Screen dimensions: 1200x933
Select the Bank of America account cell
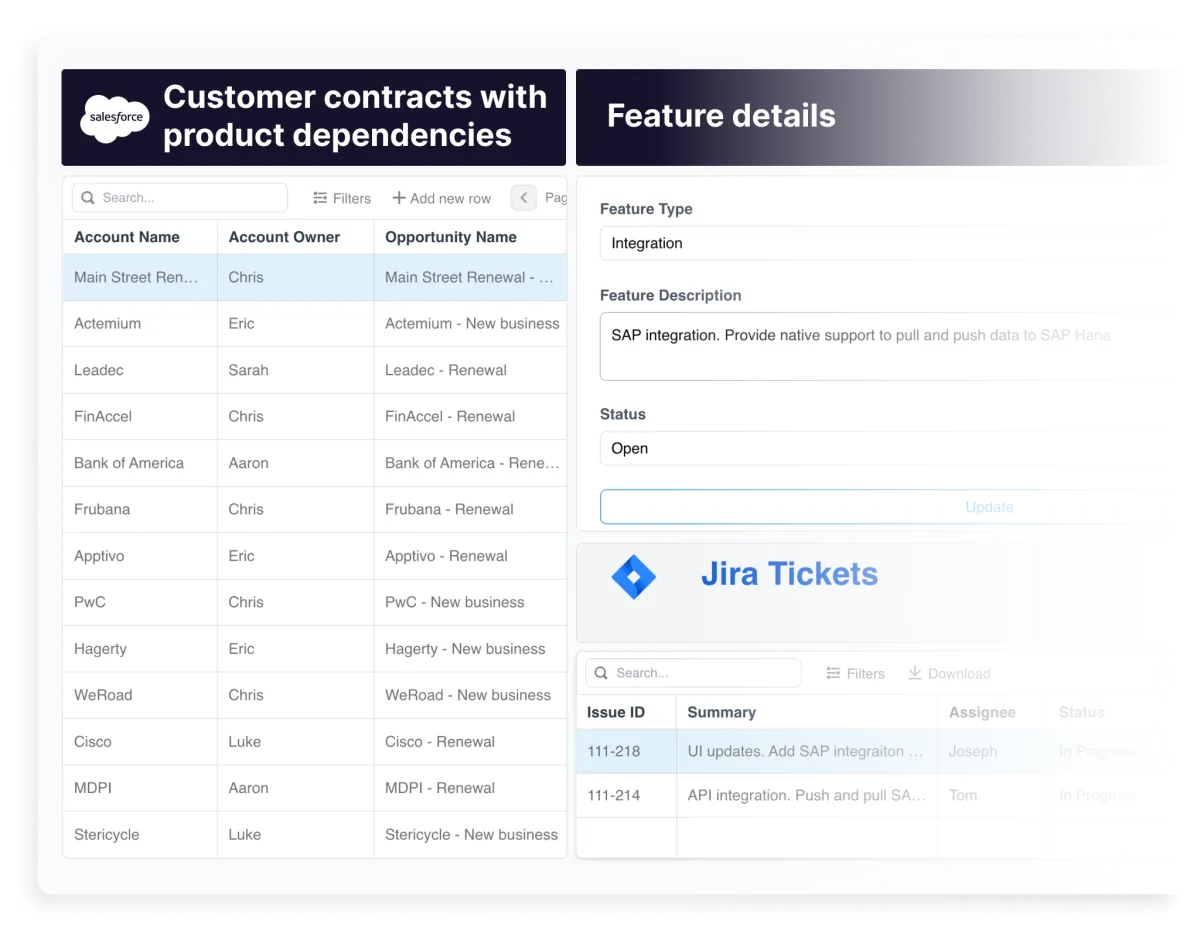pyautogui.click(x=140, y=463)
